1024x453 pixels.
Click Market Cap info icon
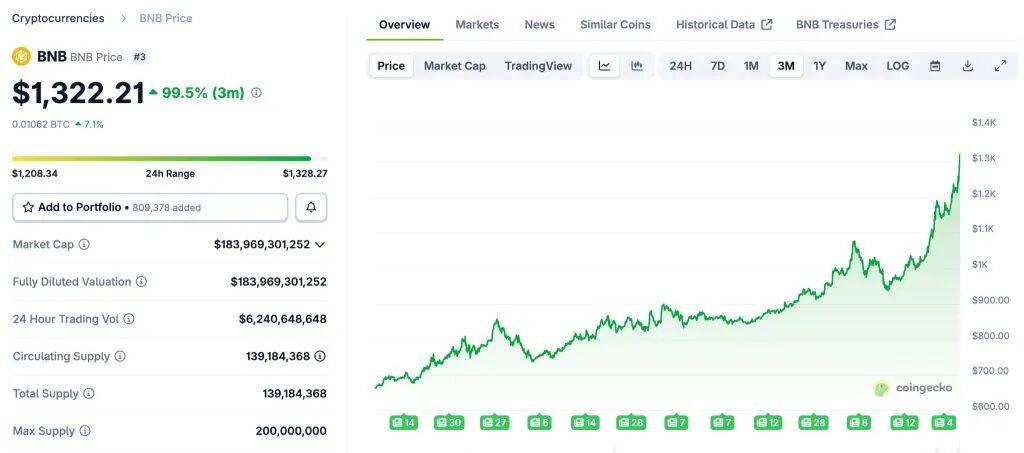(x=84, y=244)
